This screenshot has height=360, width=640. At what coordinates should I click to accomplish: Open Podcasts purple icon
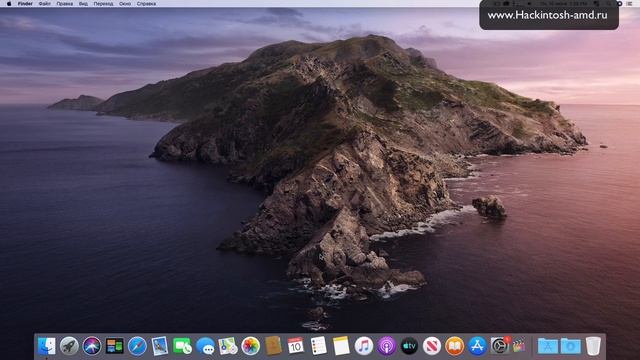[x=386, y=346]
